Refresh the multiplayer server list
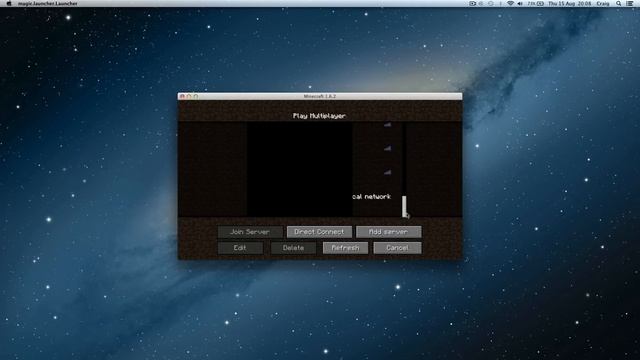Image resolution: width=640 pixels, height=360 pixels. pos(345,248)
